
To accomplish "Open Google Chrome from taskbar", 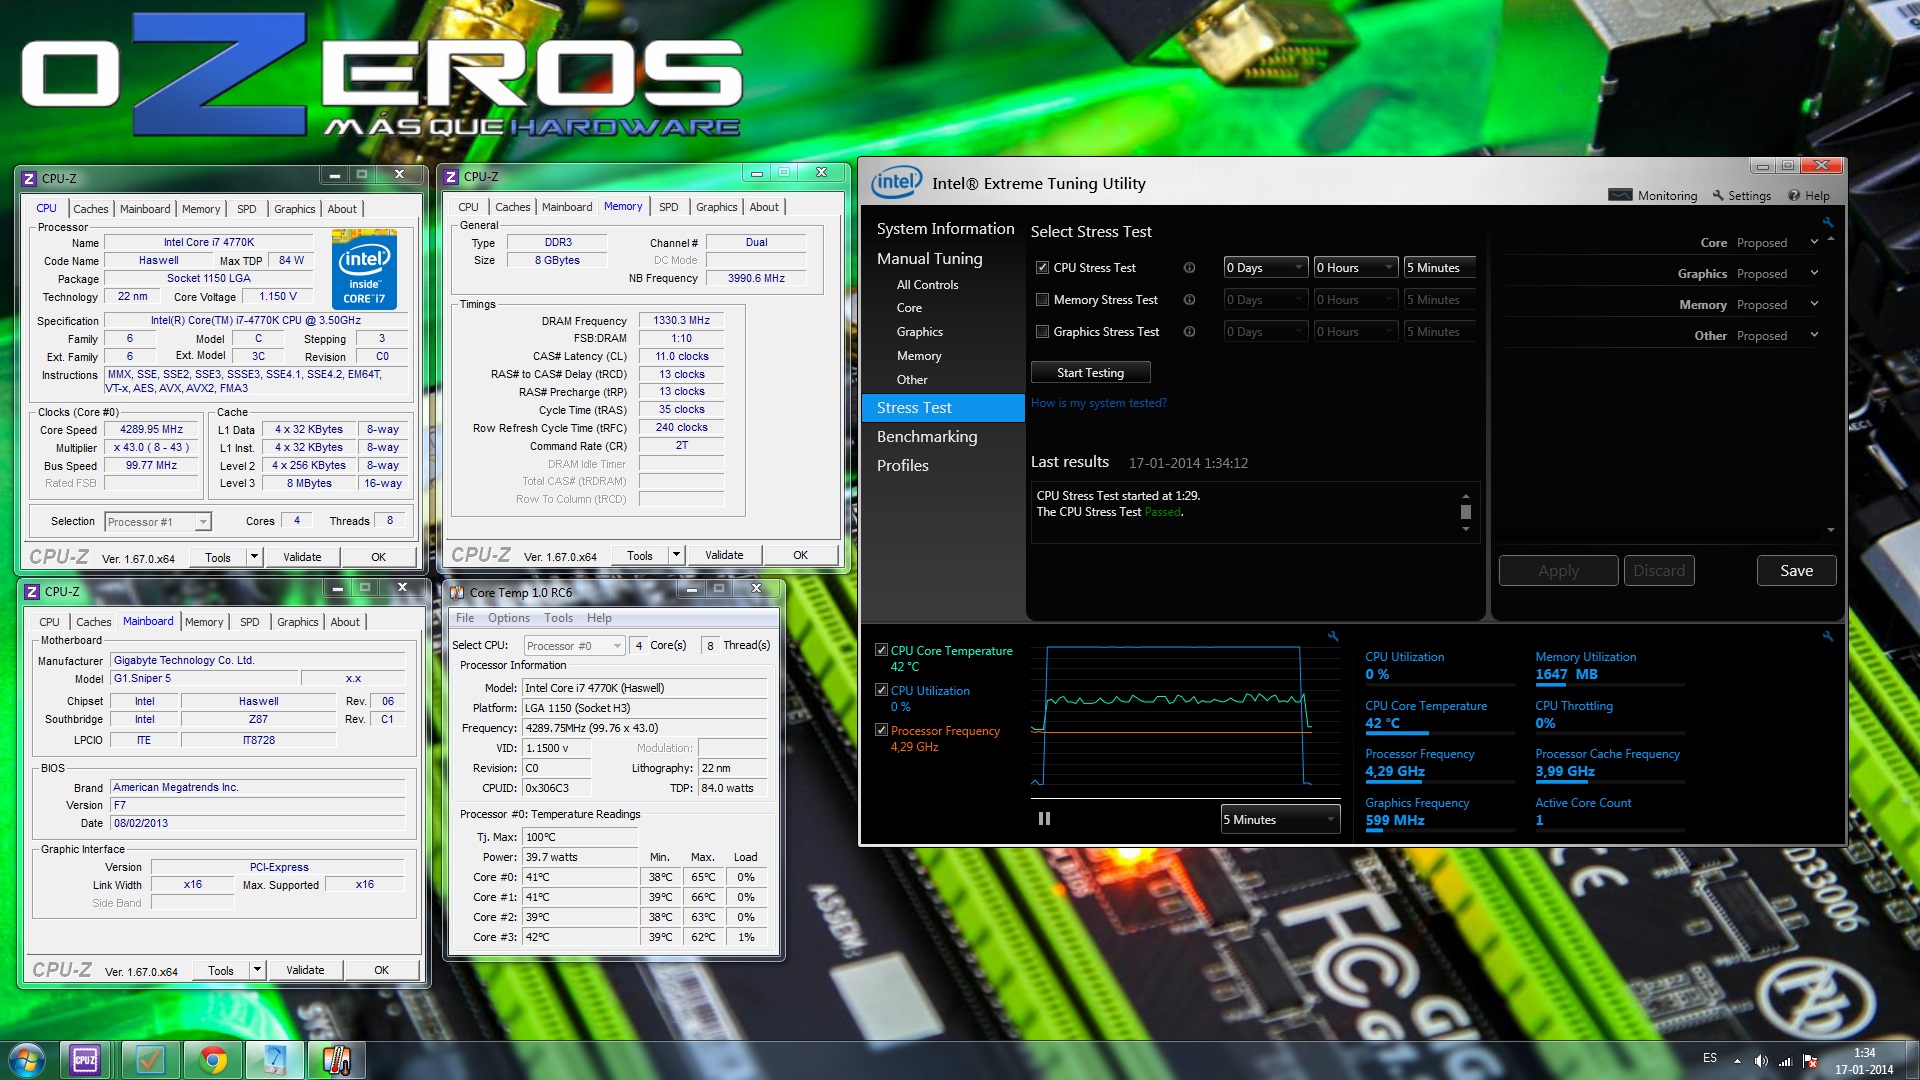I will pyautogui.click(x=212, y=1060).
